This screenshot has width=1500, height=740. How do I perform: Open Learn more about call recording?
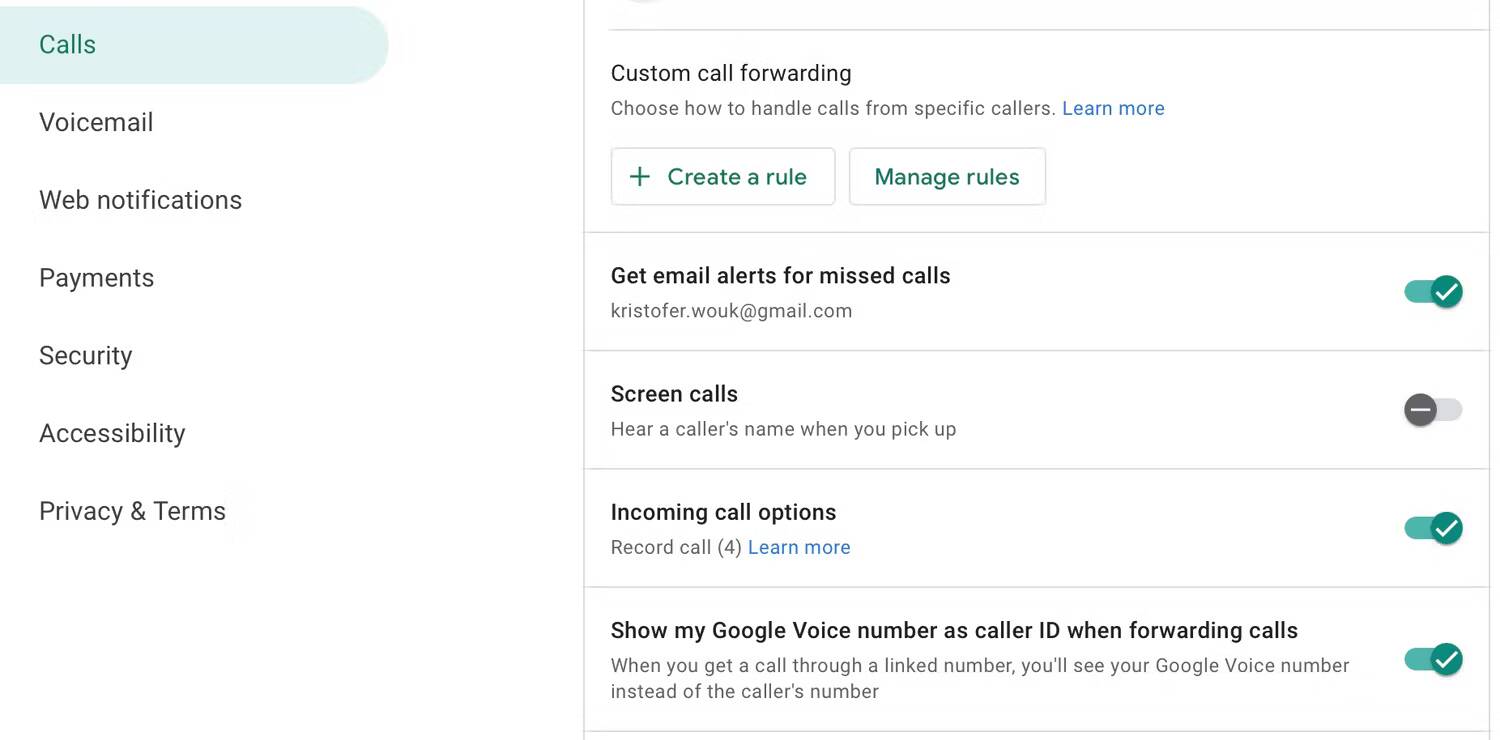[x=798, y=547]
